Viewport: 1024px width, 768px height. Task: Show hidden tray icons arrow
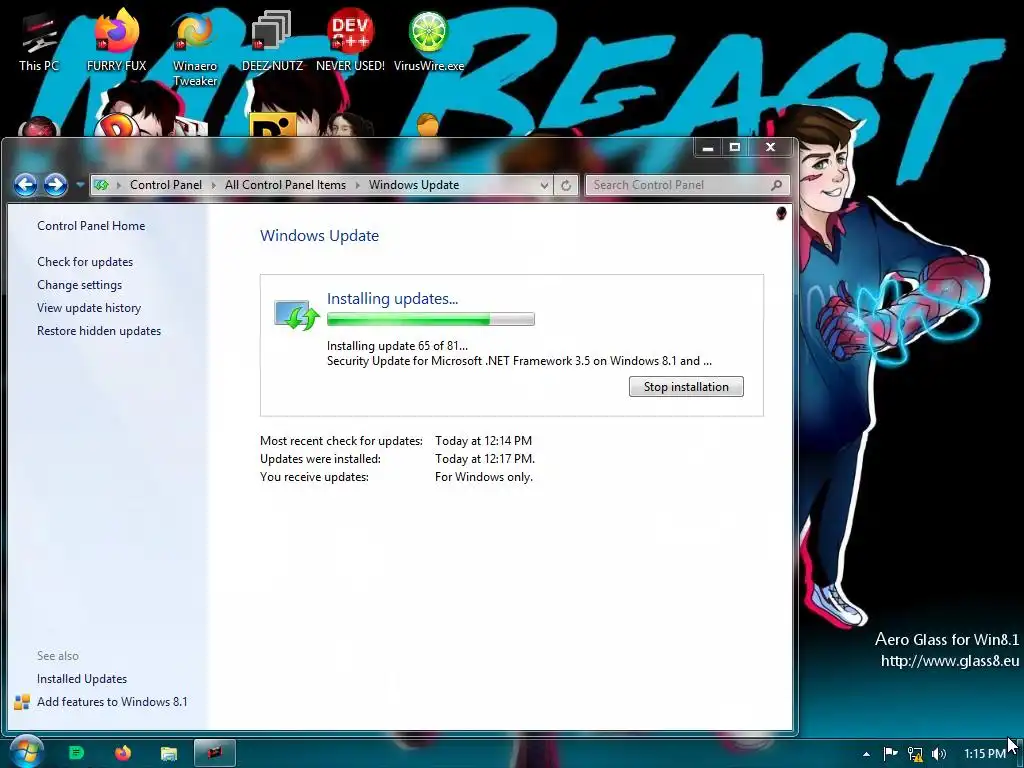point(867,754)
